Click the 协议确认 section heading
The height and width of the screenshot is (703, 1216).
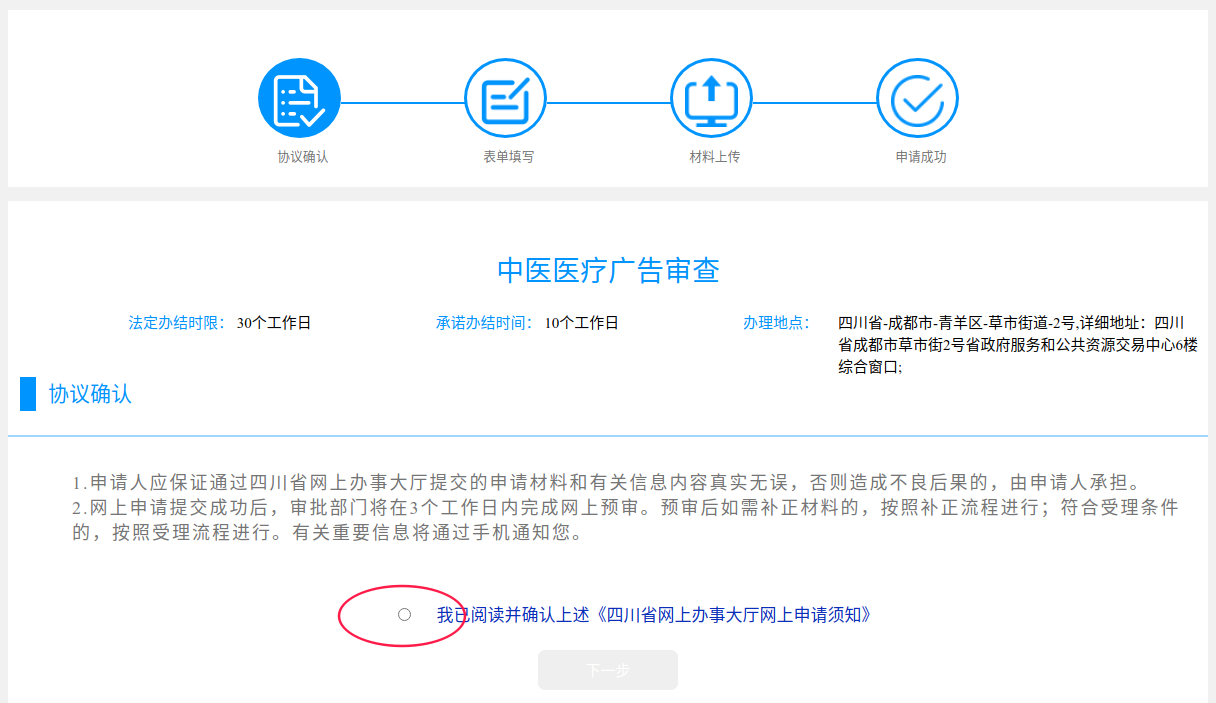coord(90,394)
